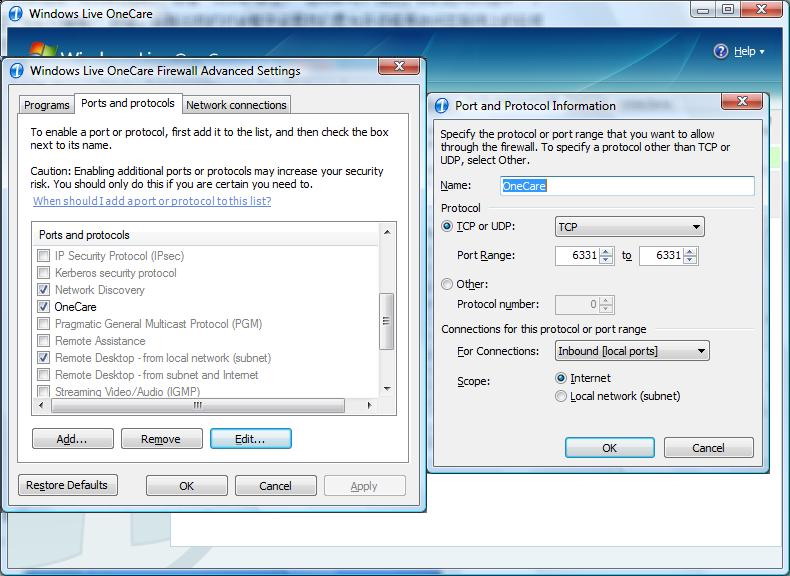This screenshot has width=790, height=576.
Task: Uncheck the OneCare checkbox in the list
Action: point(44,306)
